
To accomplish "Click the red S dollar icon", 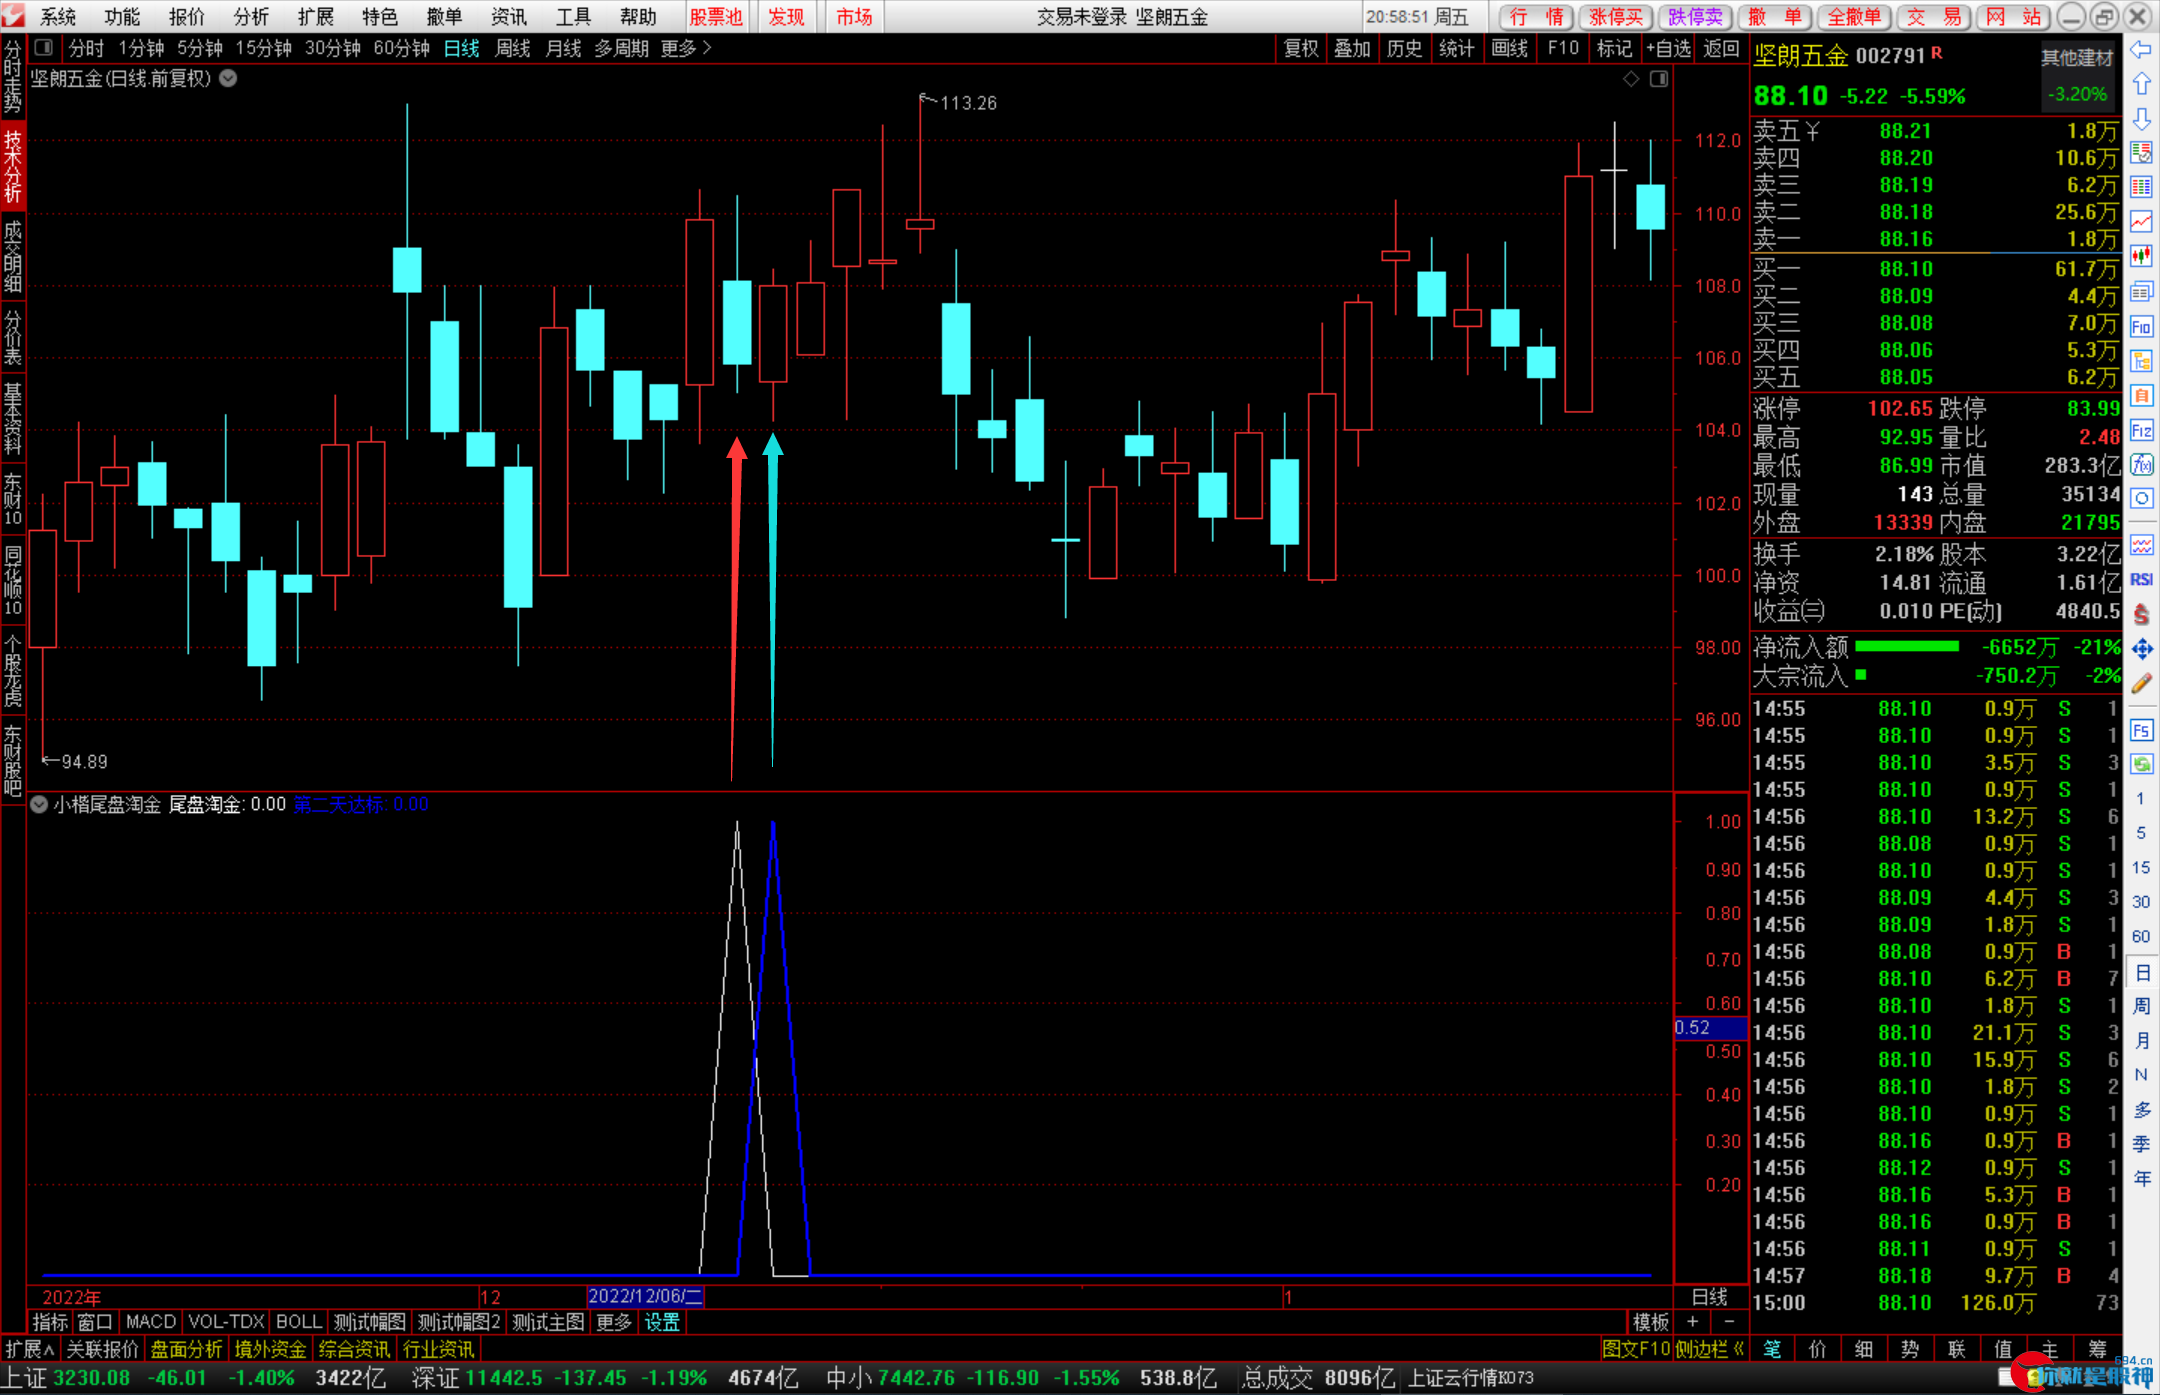I will [2141, 614].
